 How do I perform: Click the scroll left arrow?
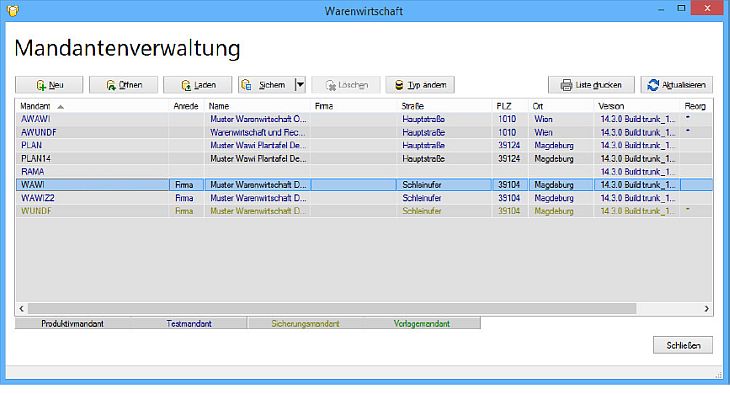pos(21,308)
